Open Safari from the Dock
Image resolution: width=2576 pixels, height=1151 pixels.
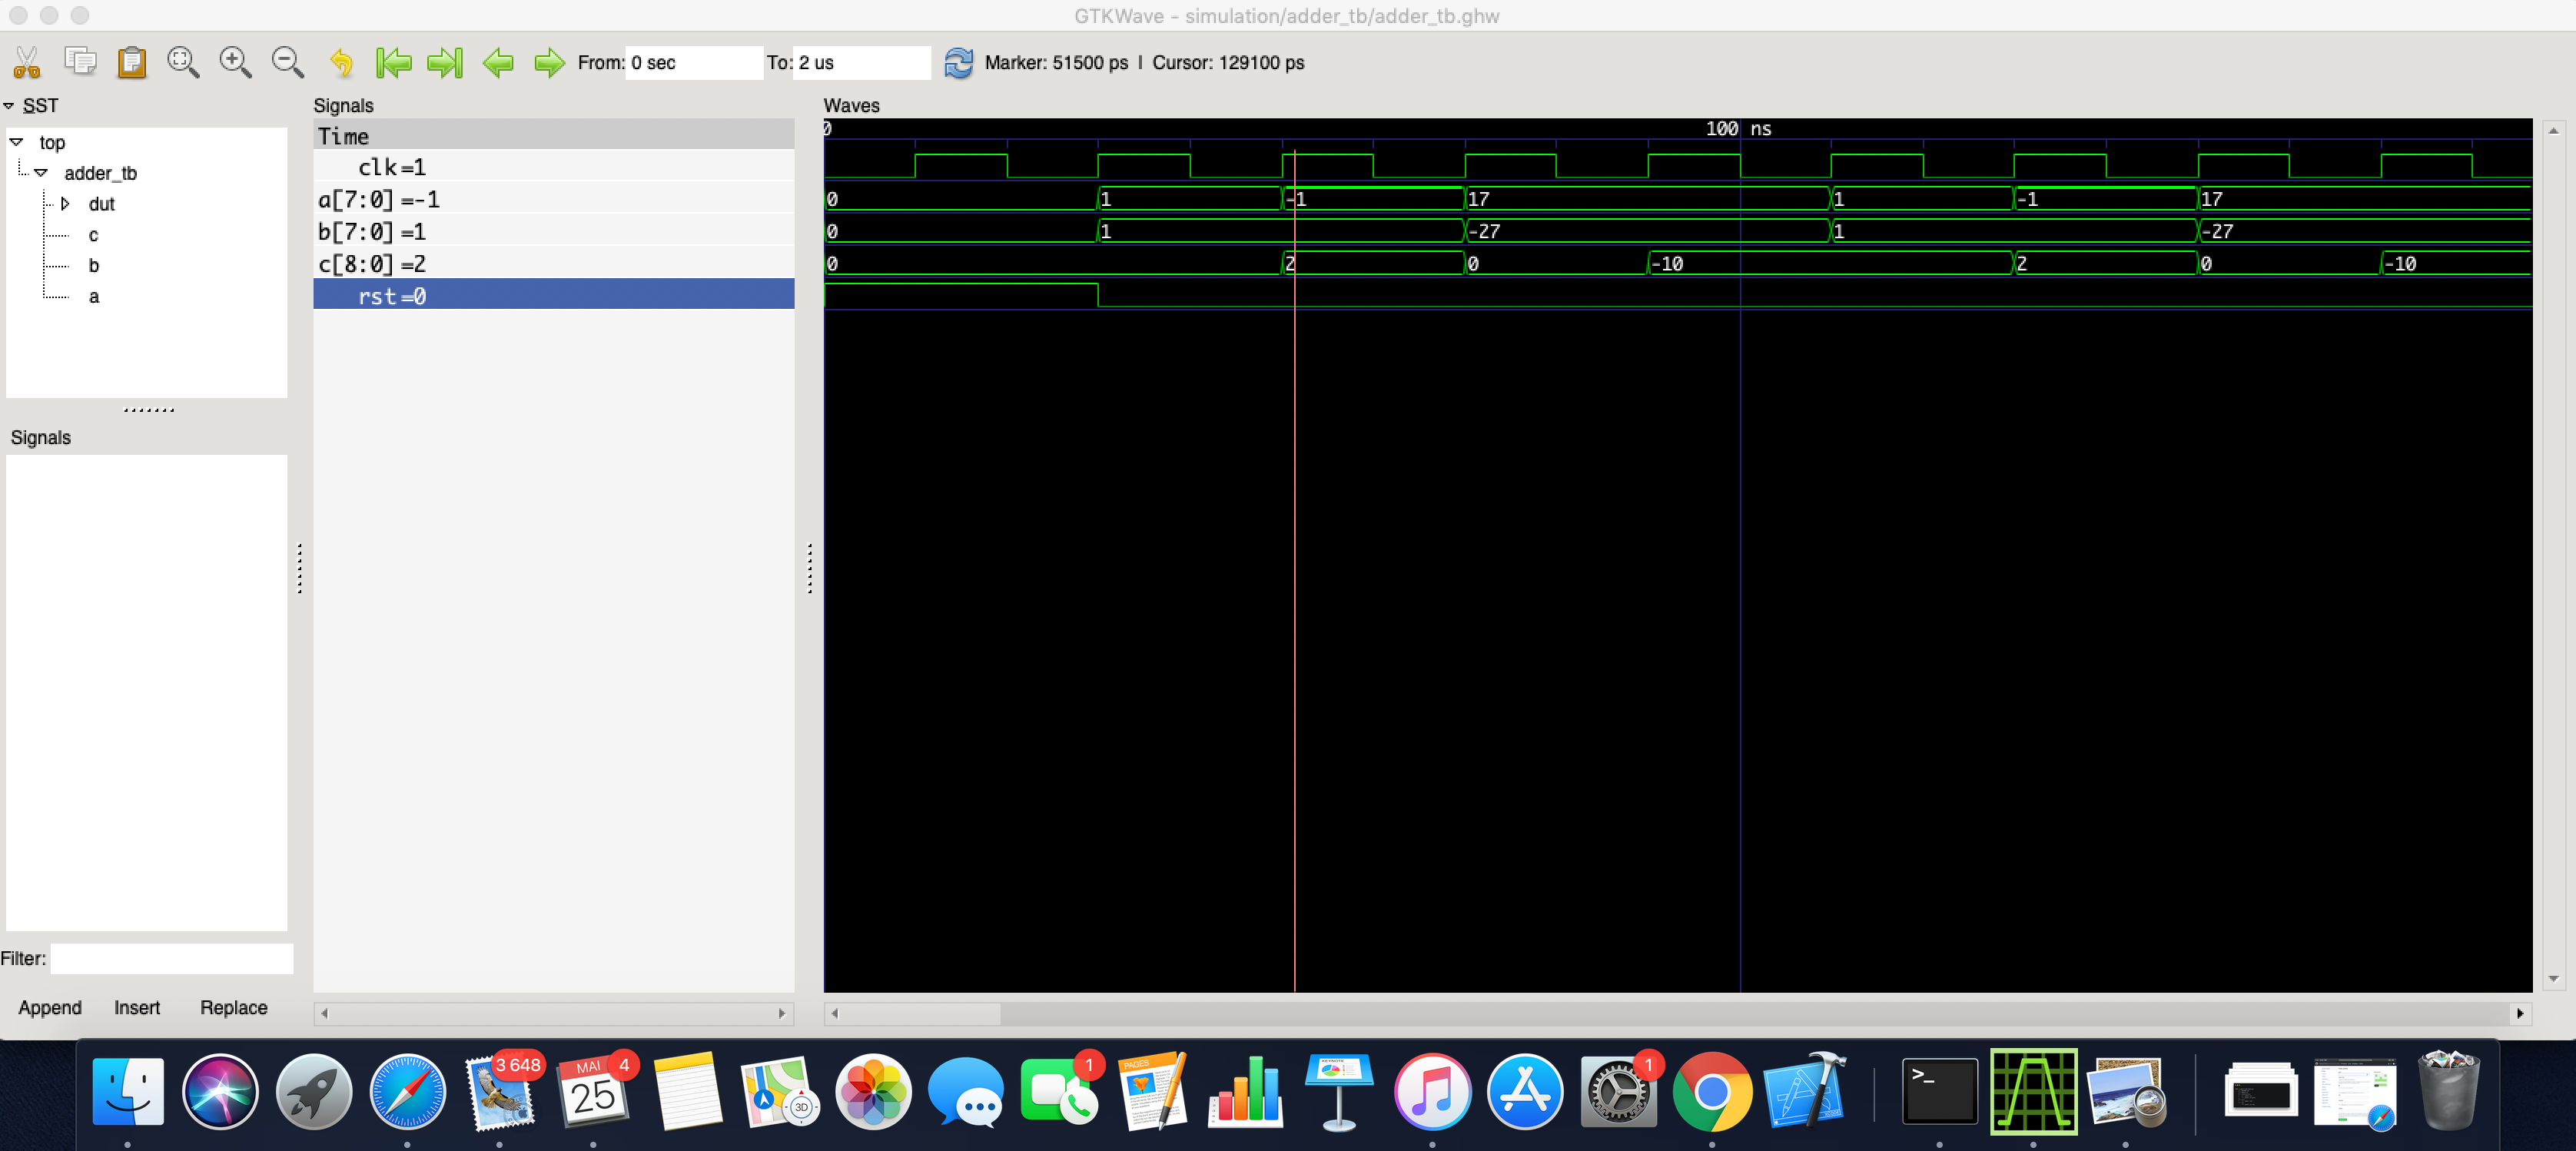pos(407,1091)
